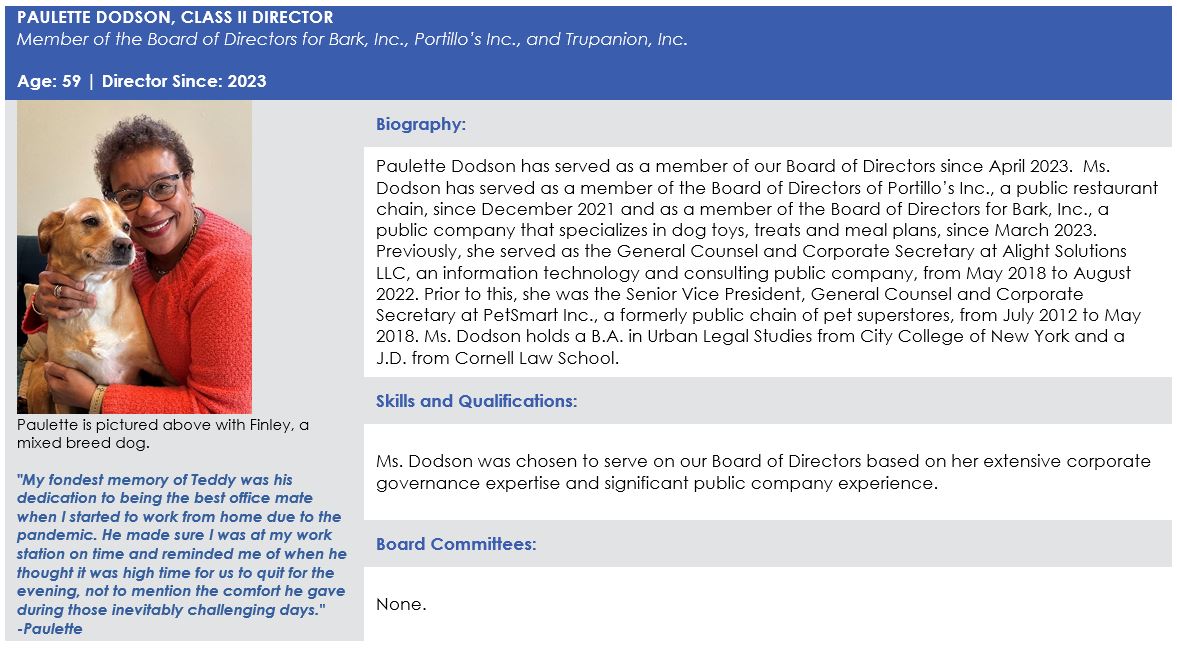Select the "PAULETTE DODSON, CLASS II DIRECTOR" title
The width and height of the screenshot is (1177, 650).
click(175, 18)
